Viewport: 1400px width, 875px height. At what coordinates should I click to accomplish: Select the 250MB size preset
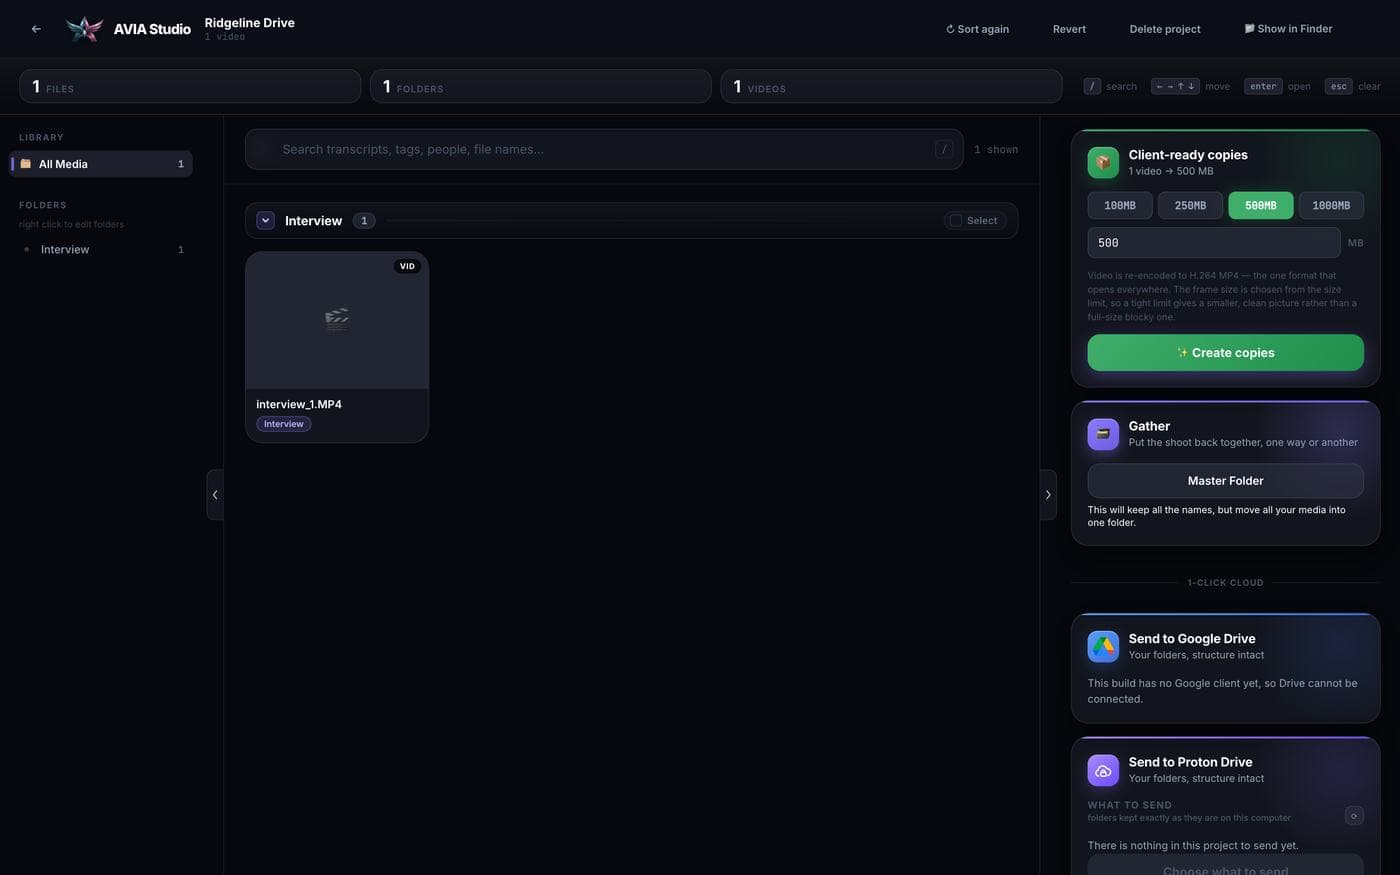[1190, 206]
